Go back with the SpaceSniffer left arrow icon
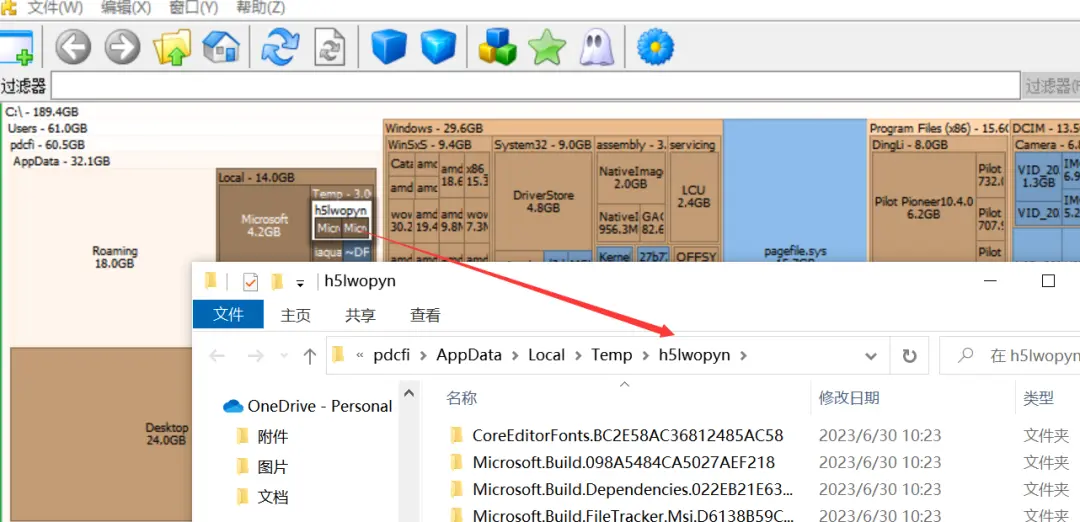 click(x=73, y=47)
